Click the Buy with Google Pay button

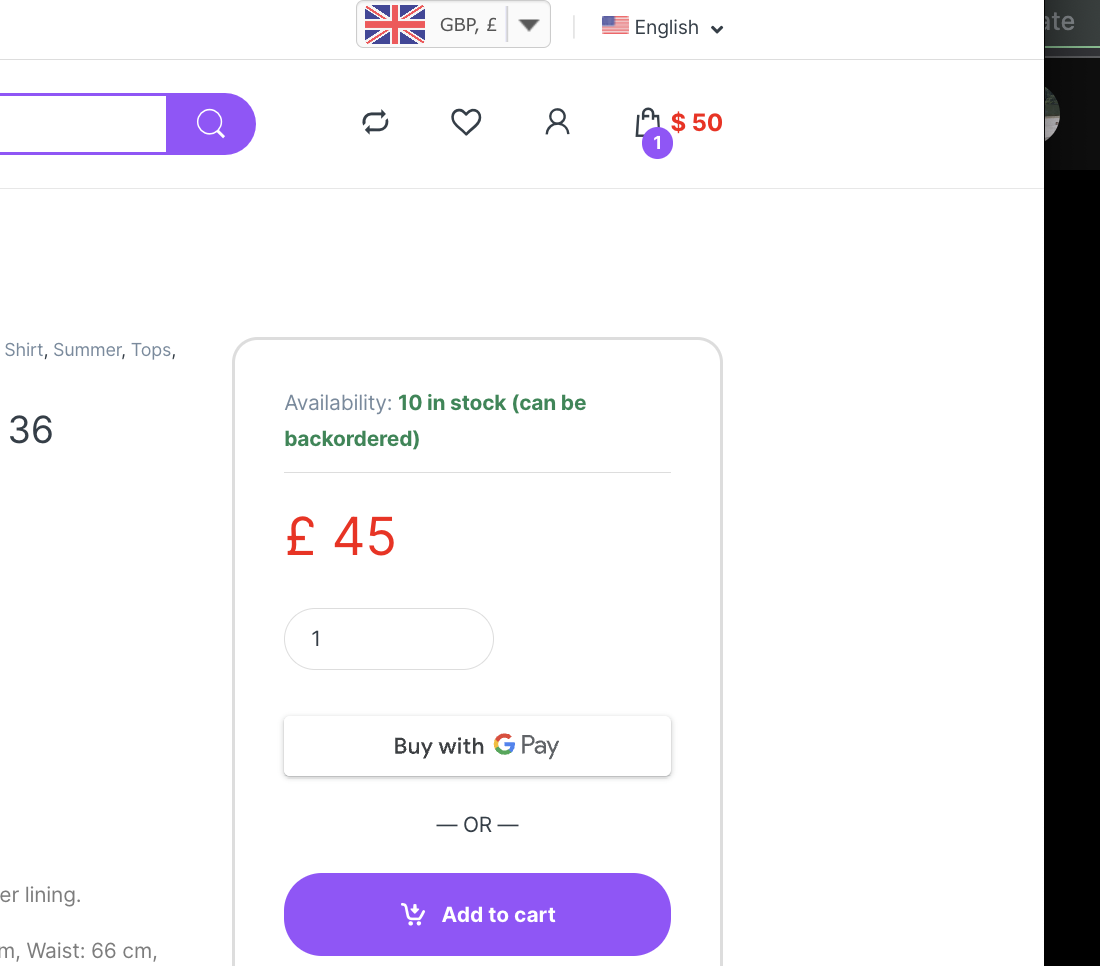coord(477,746)
